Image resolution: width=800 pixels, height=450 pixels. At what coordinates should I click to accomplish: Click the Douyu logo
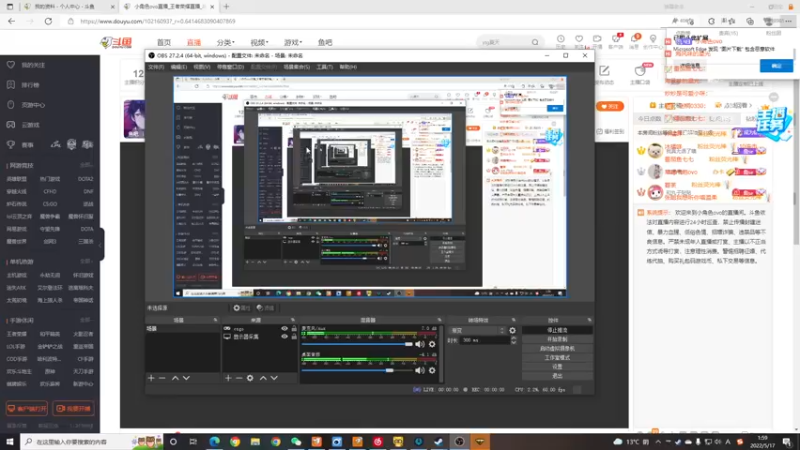(116, 42)
